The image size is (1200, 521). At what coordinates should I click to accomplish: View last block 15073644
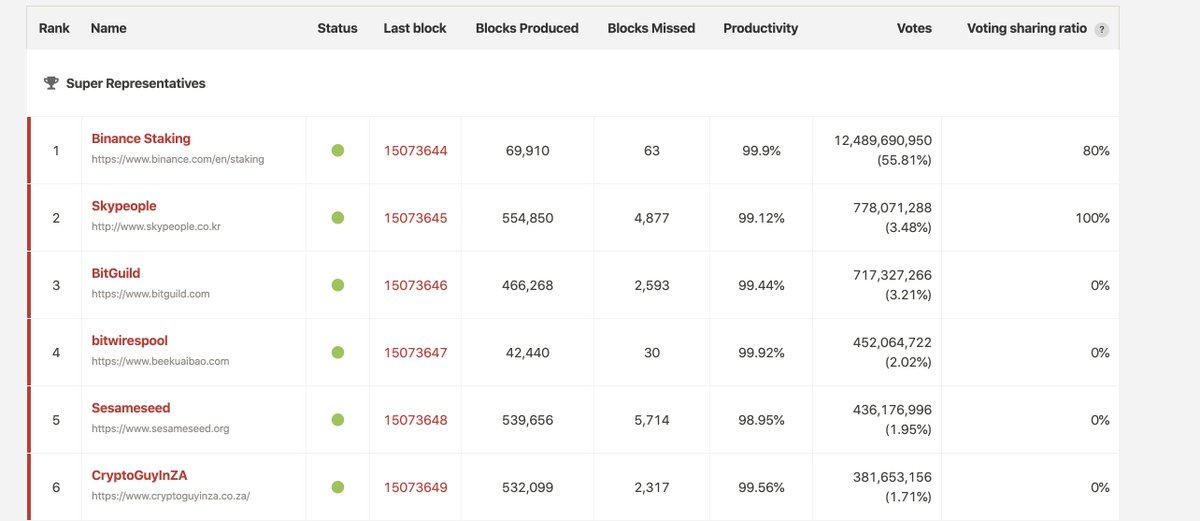pyautogui.click(x=416, y=151)
